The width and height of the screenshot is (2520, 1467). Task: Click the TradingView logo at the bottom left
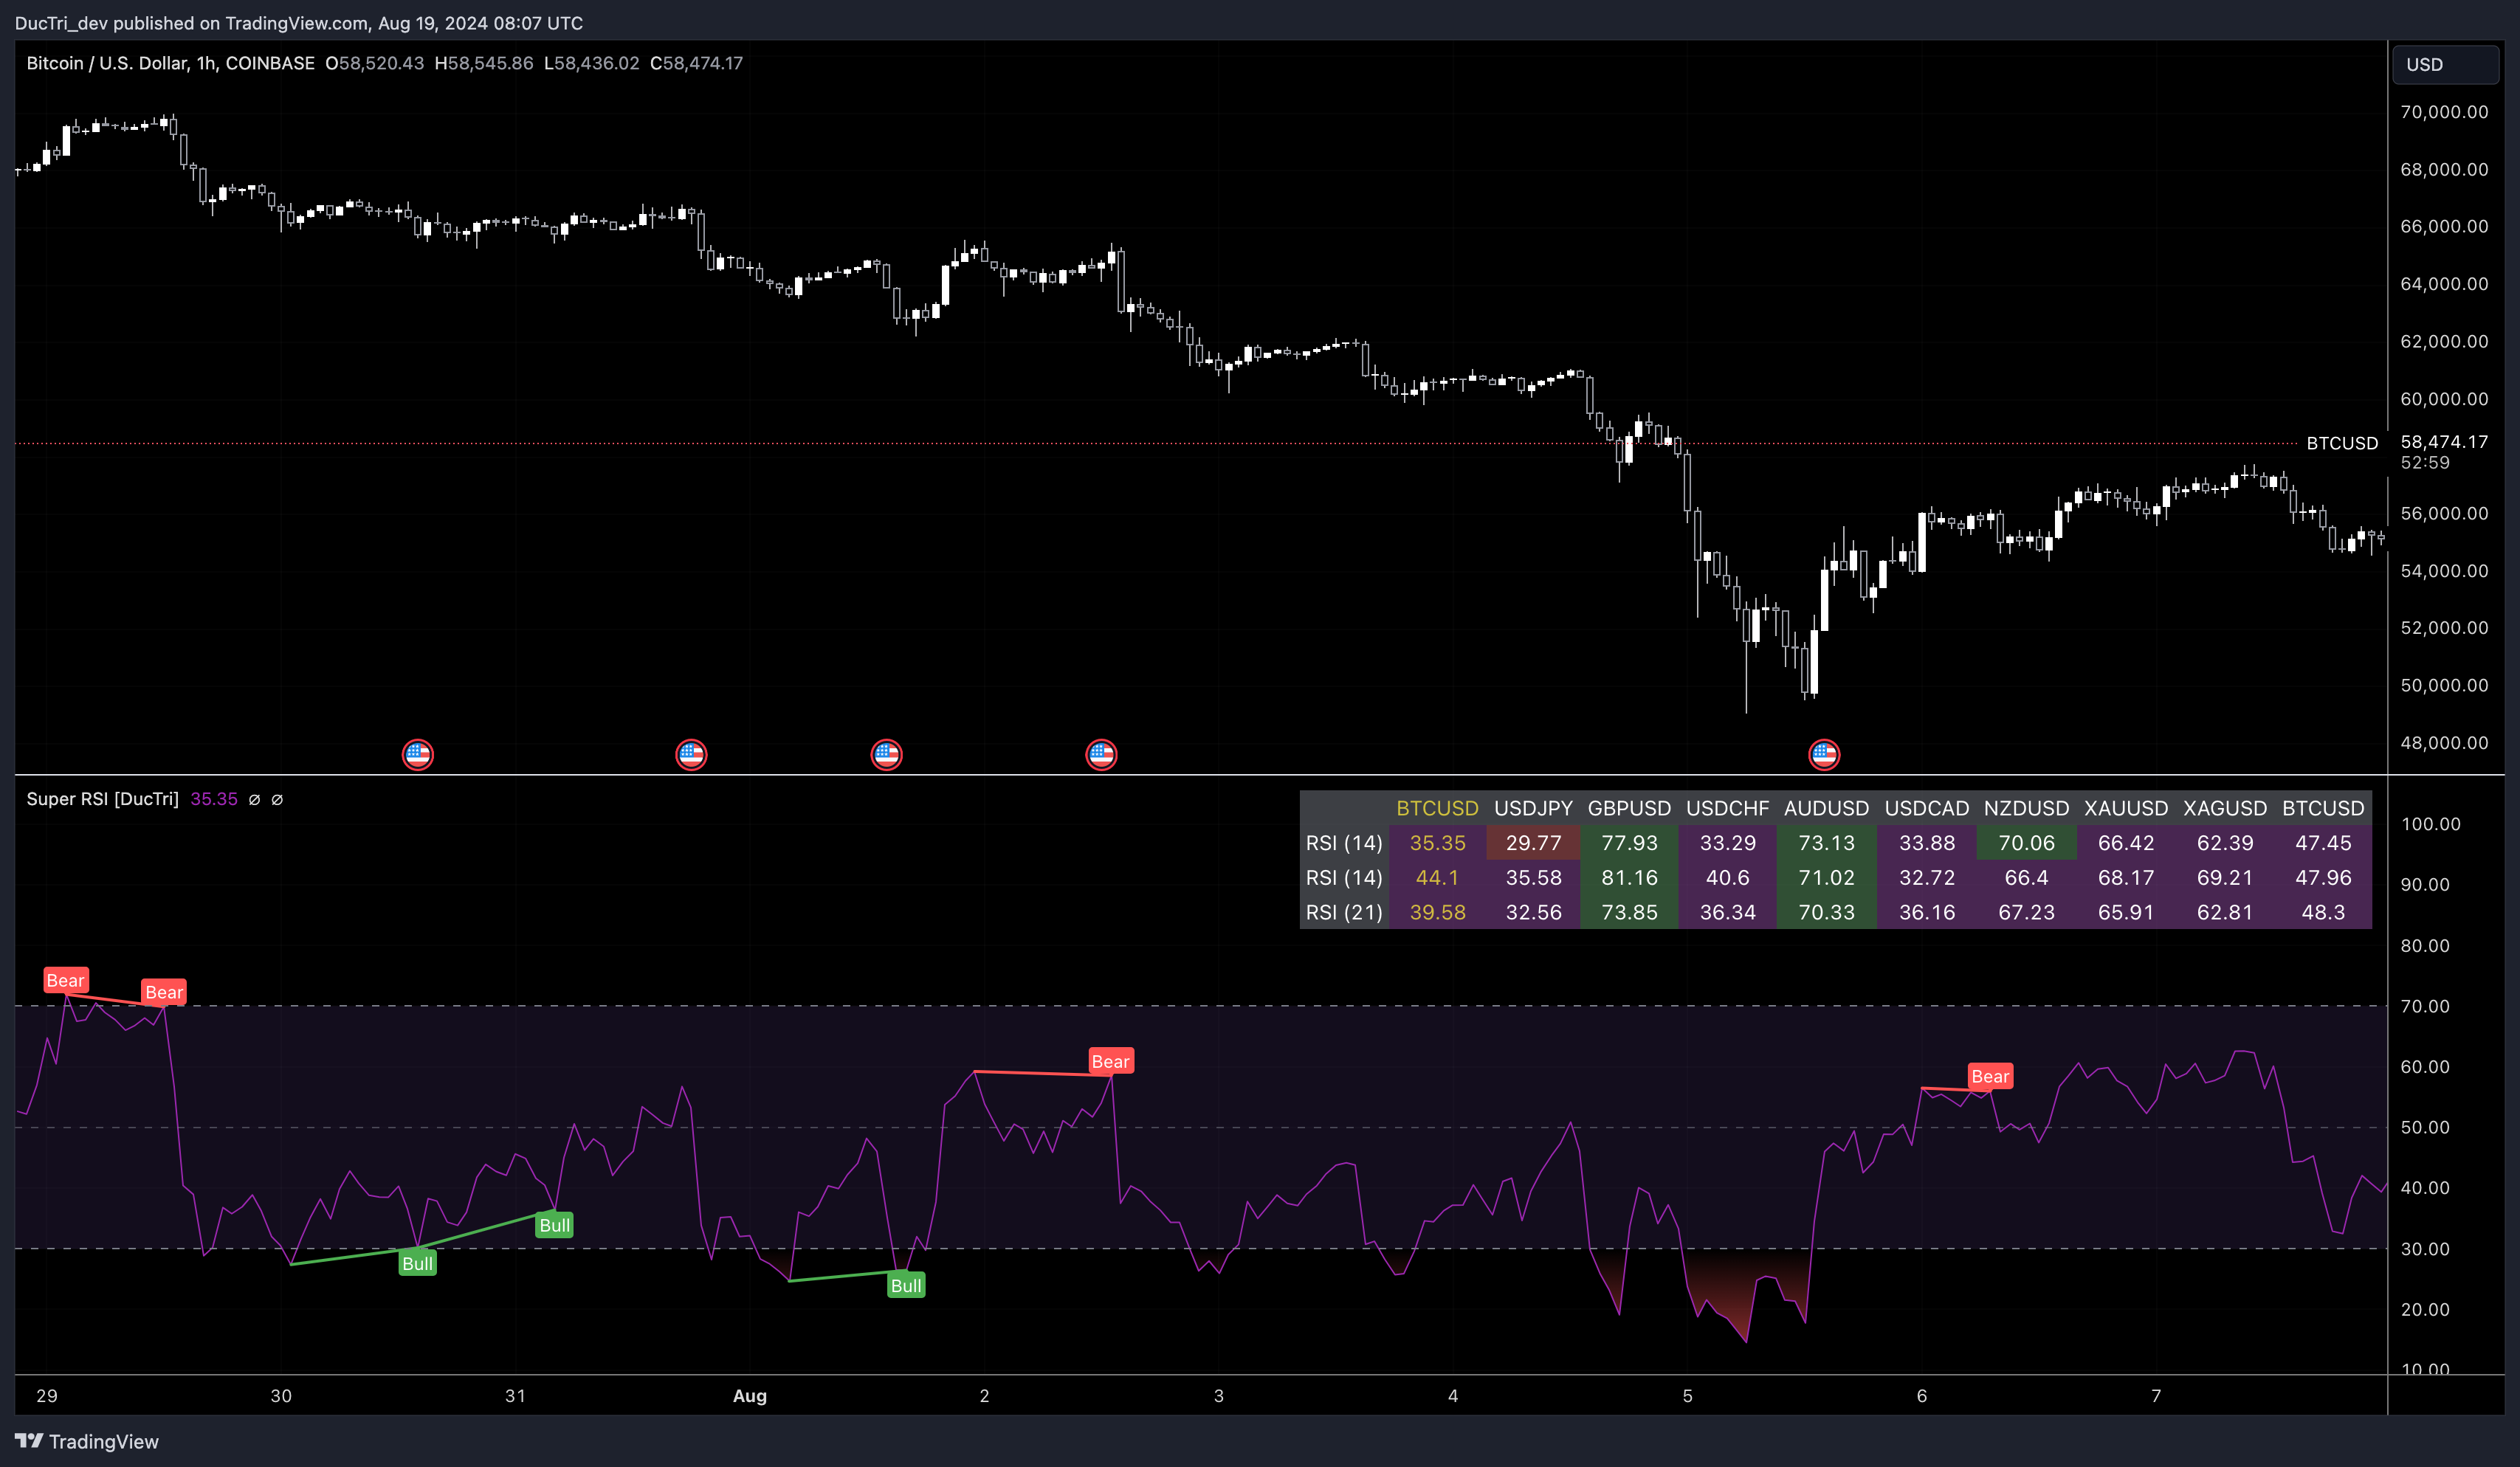[87, 1441]
